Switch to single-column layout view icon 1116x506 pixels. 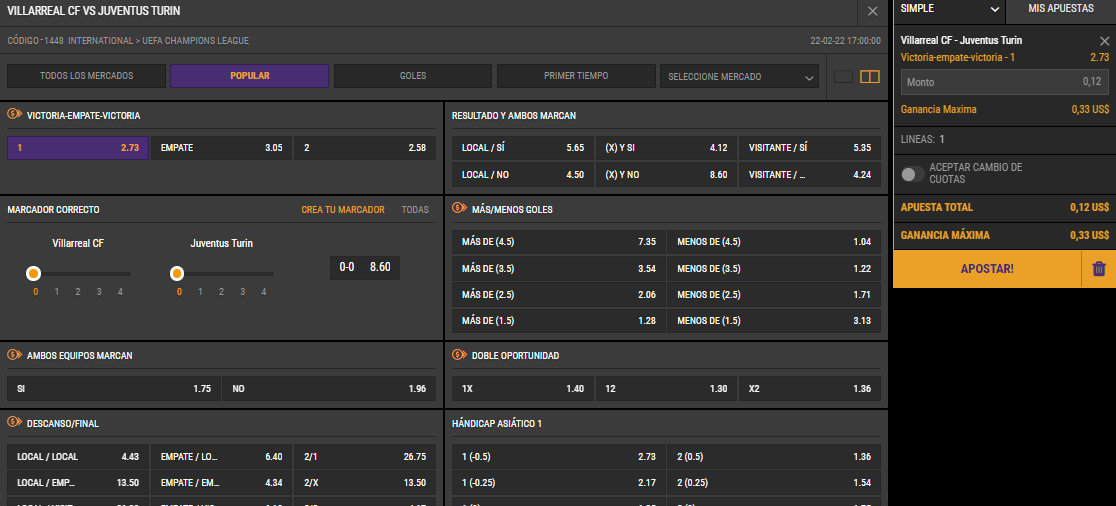[x=843, y=76]
